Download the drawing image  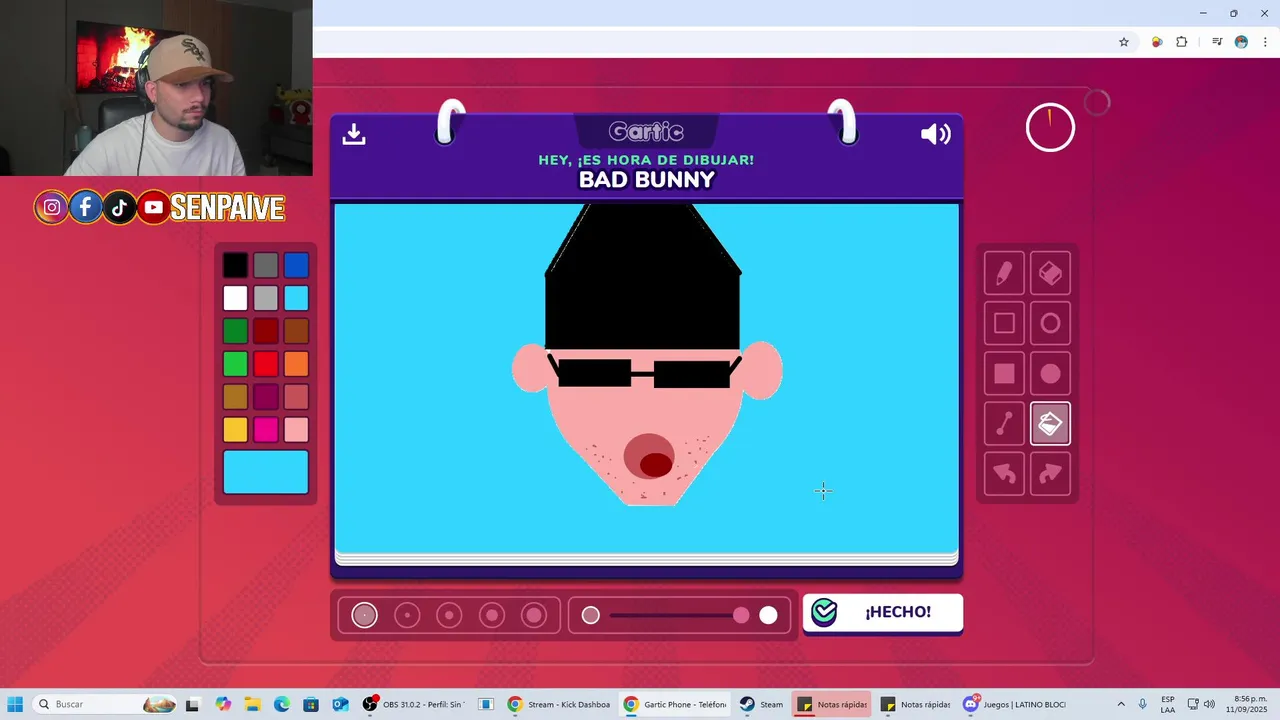(x=354, y=134)
